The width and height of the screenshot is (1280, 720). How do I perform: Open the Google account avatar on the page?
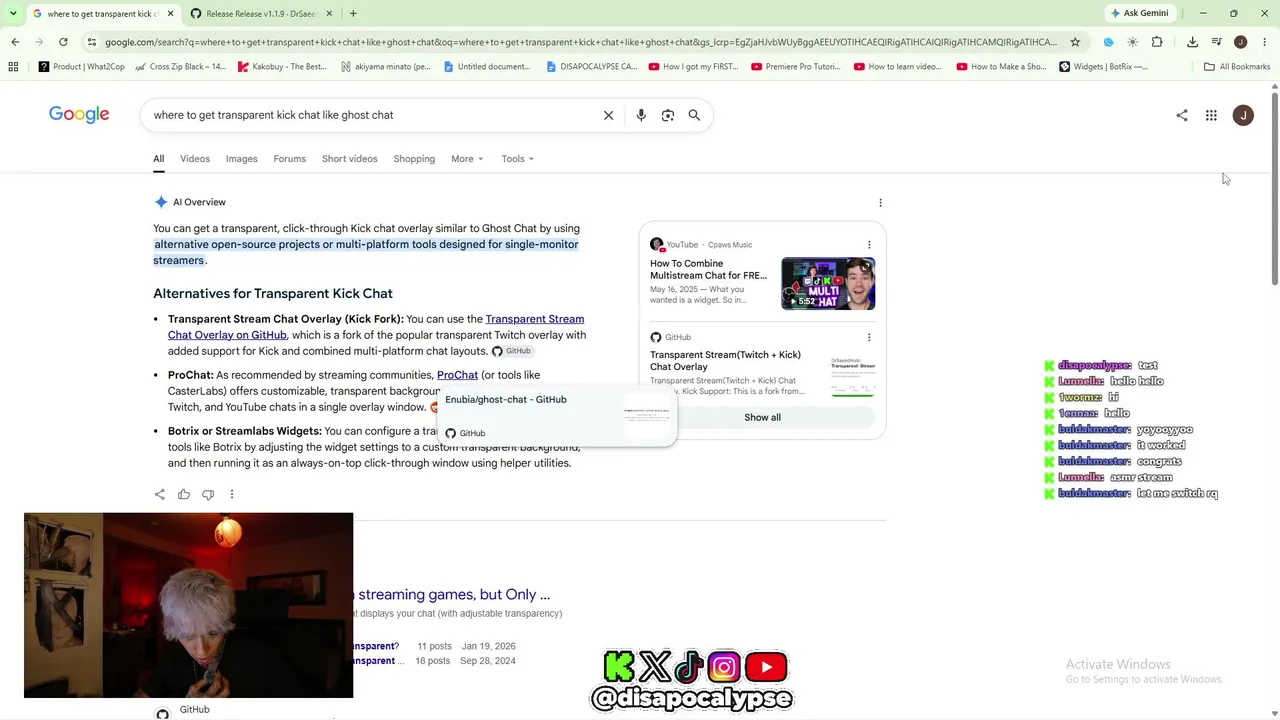[1243, 115]
